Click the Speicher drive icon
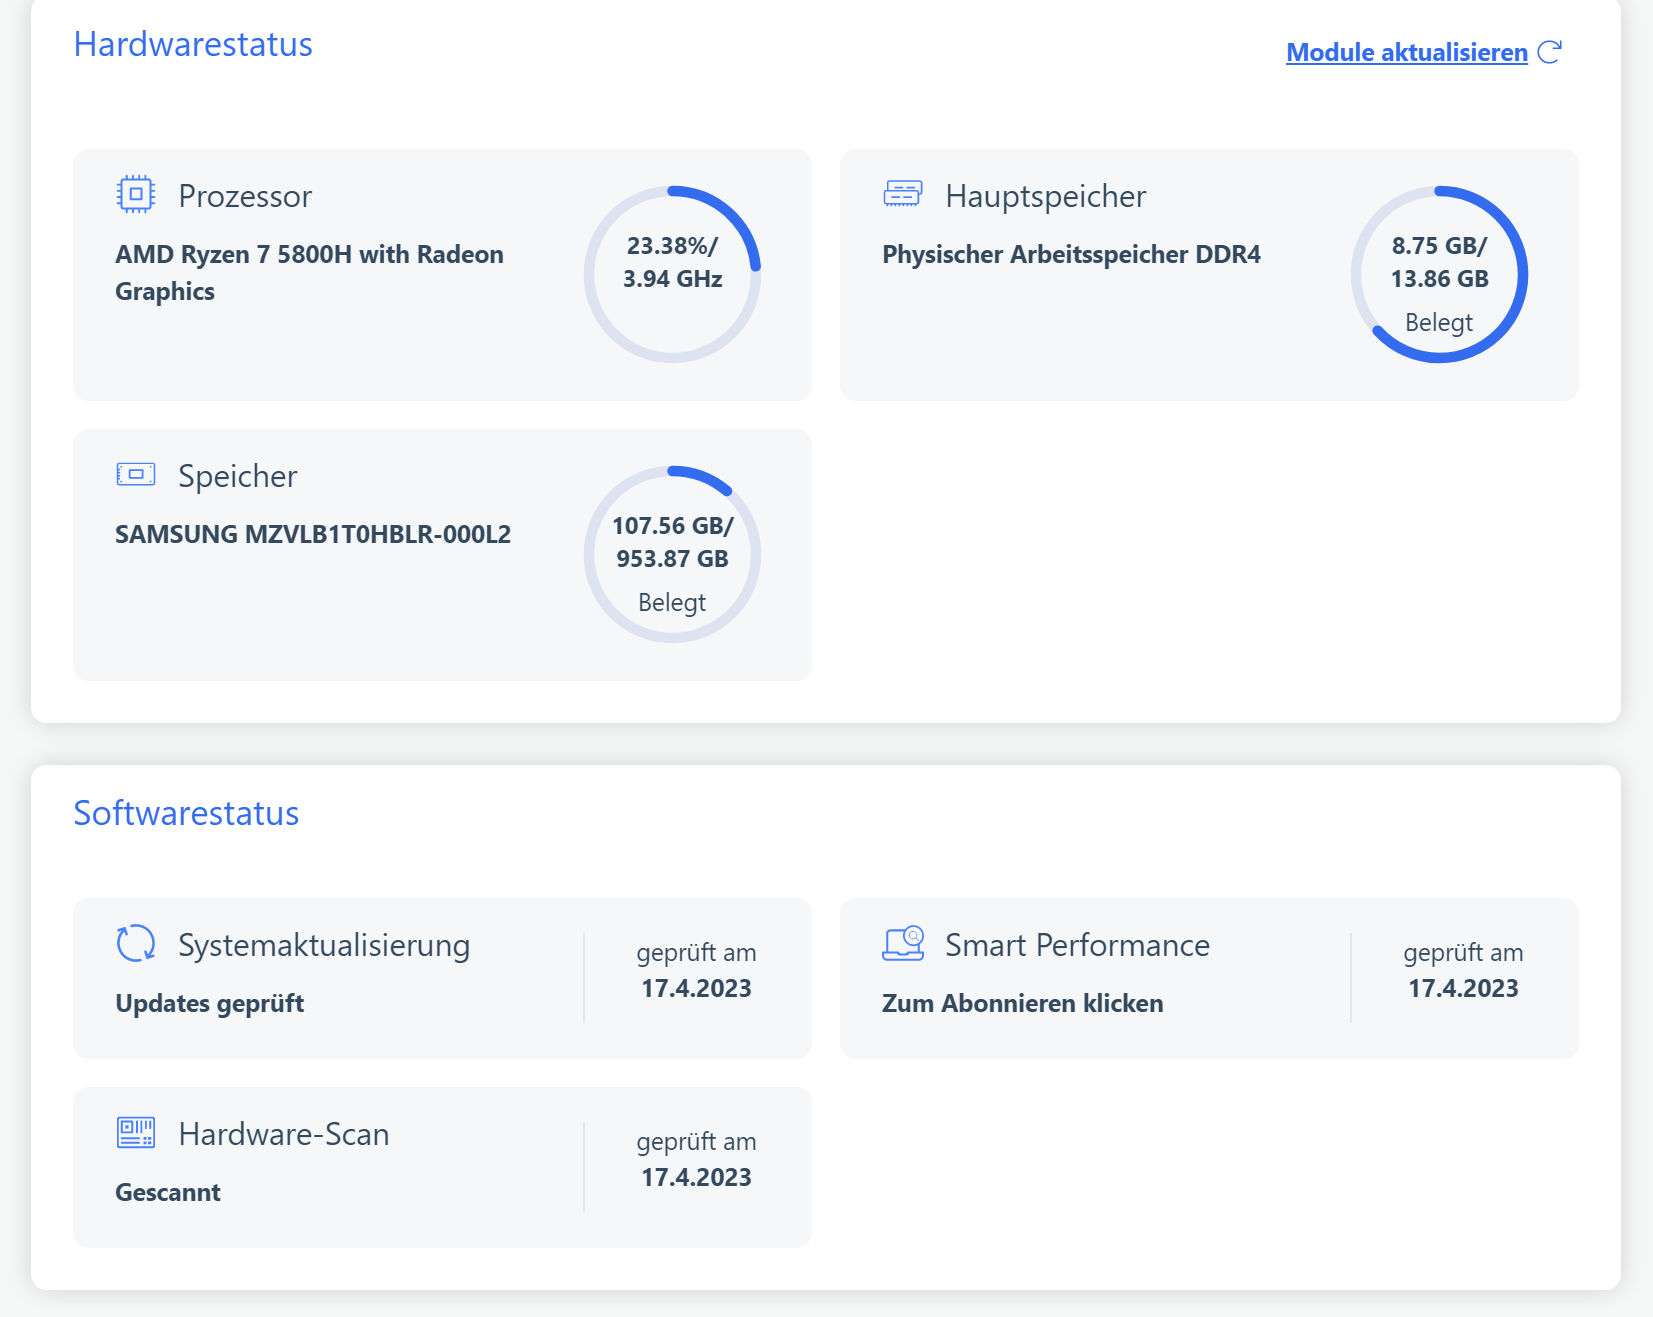This screenshot has height=1317, width=1653. tap(136, 474)
